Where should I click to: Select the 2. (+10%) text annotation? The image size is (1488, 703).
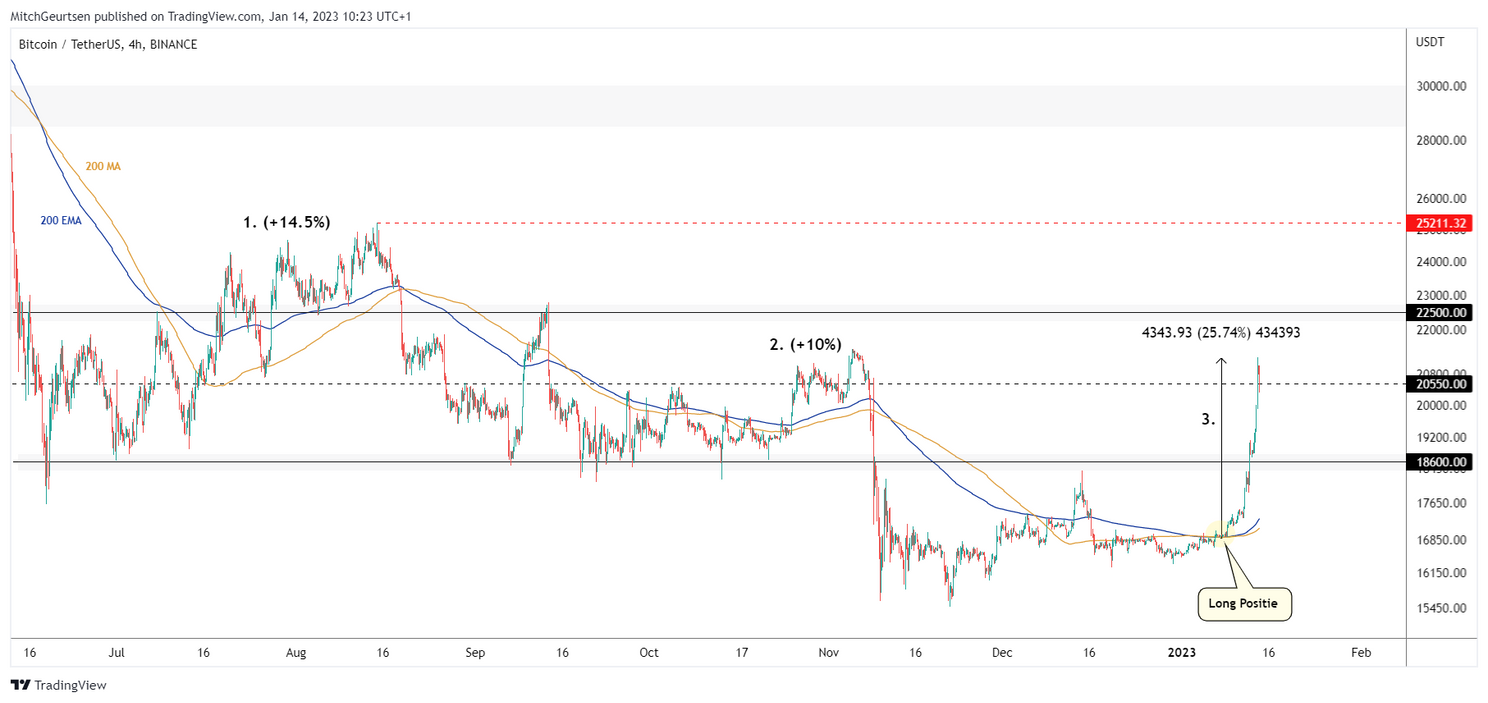pyautogui.click(x=805, y=344)
